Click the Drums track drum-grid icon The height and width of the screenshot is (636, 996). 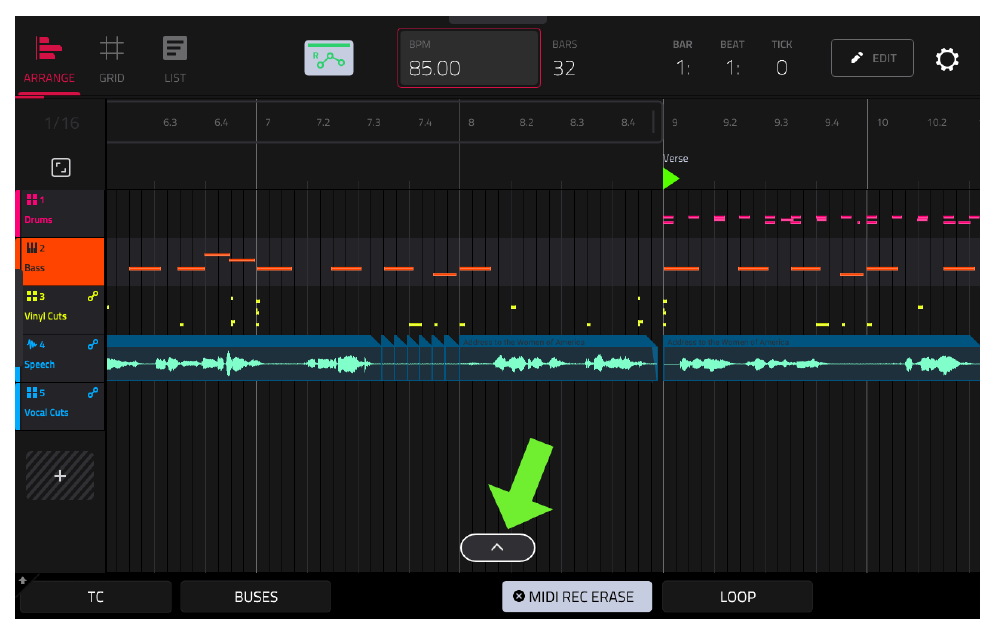(32, 200)
